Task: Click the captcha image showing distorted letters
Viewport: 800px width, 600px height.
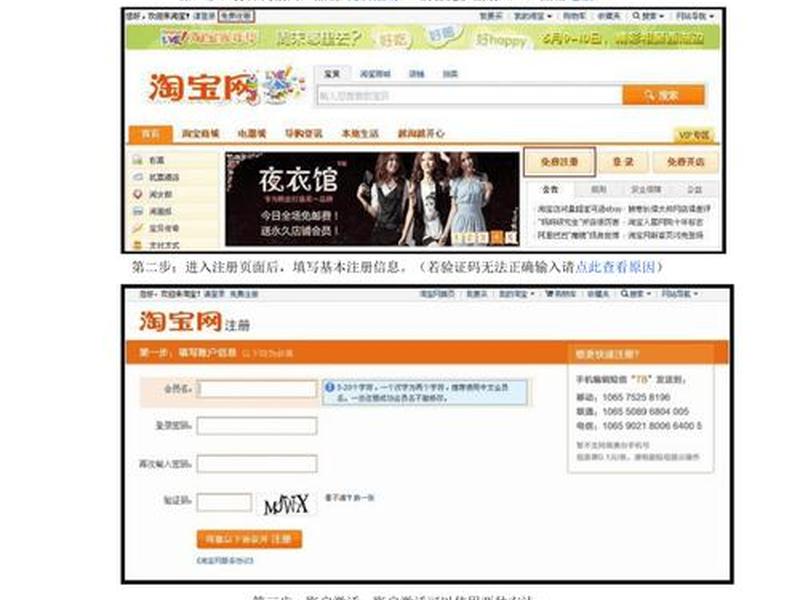Action: coord(286,504)
